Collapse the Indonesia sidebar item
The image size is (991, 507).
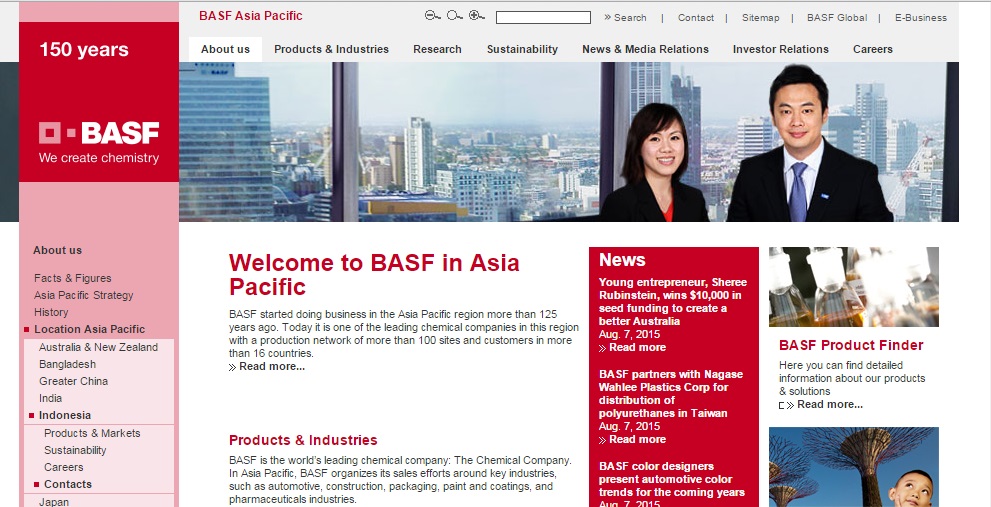pos(64,415)
